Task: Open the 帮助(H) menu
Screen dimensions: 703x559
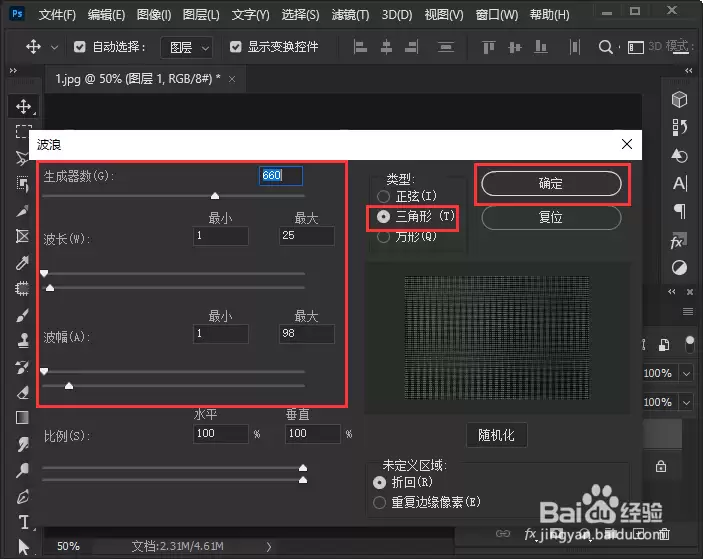Action: pyautogui.click(x=549, y=15)
